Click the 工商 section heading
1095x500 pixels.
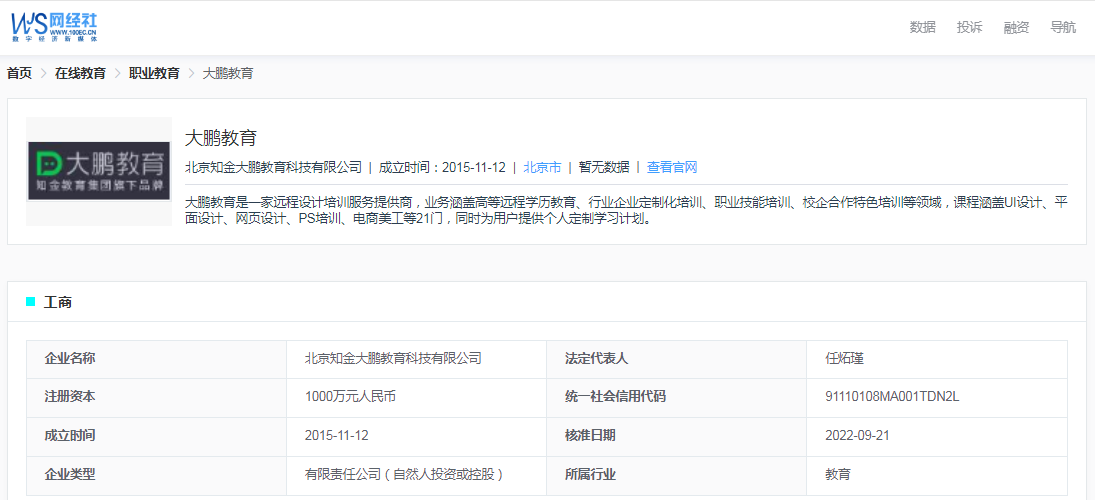click(57, 302)
